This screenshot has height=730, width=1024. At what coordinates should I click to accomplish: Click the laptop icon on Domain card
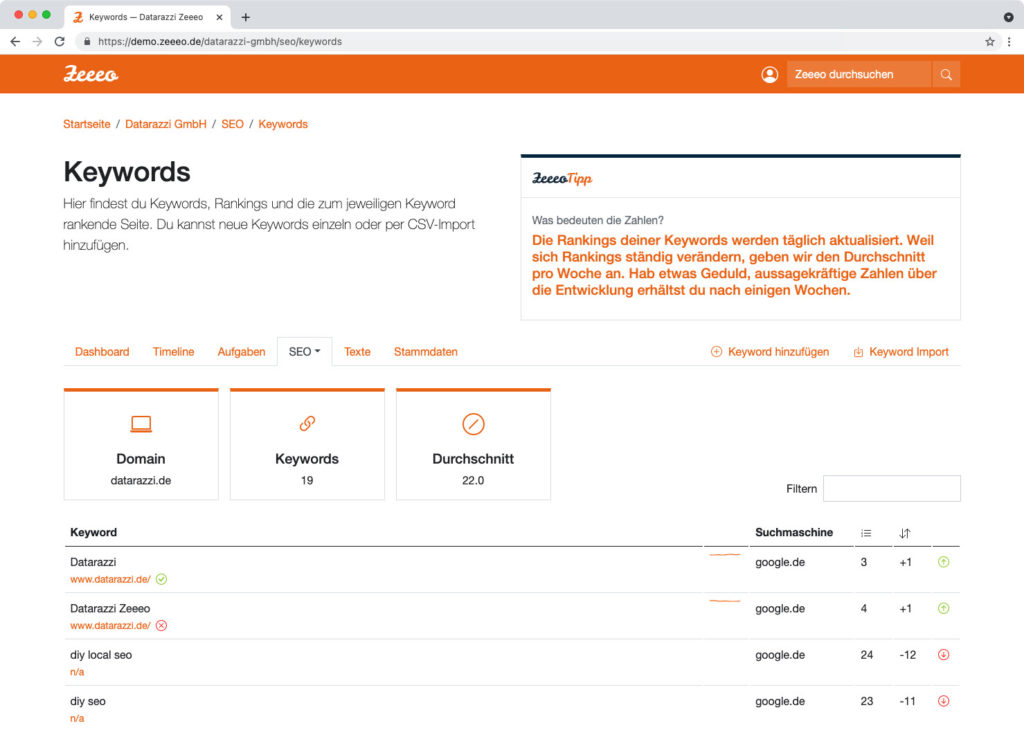141,424
